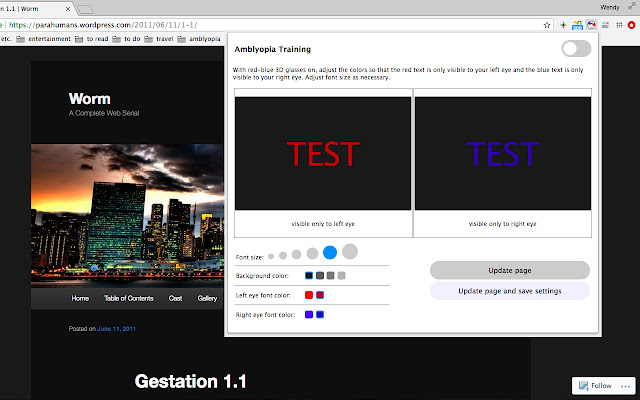The width and height of the screenshot is (640, 400).
Task: Open a new browser tab
Action: point(85,9)
